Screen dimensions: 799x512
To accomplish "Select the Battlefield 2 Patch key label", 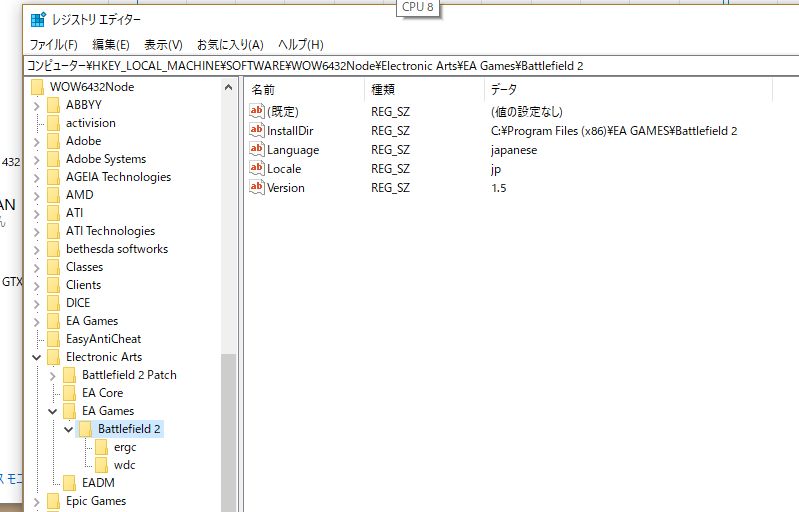I will [x=129, y=375].
